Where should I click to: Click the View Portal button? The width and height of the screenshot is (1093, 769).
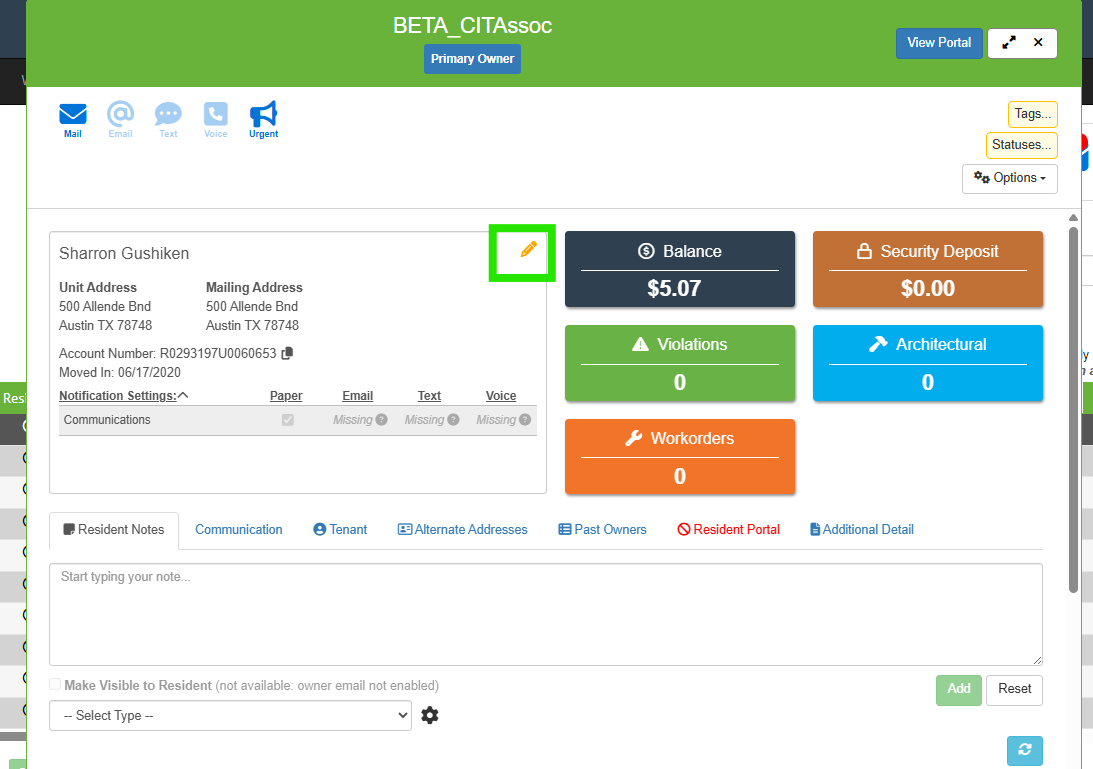939,43
